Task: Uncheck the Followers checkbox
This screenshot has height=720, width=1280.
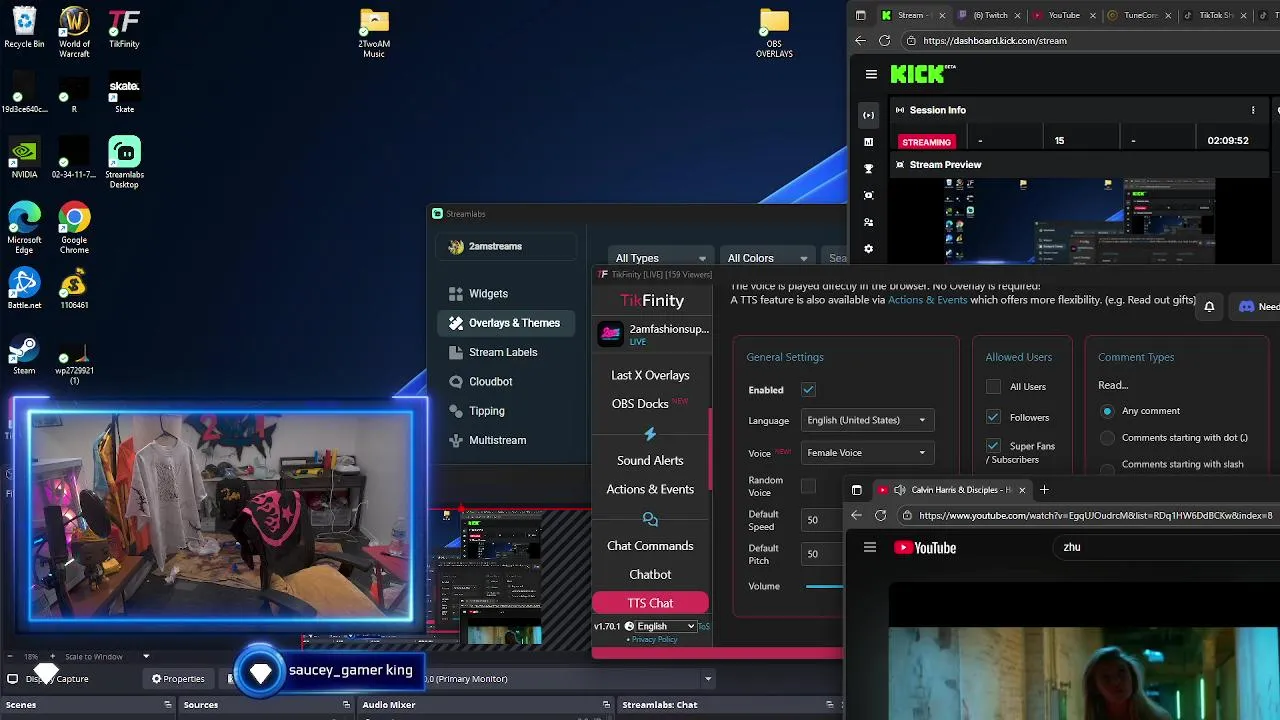Action: pos(993,417)
